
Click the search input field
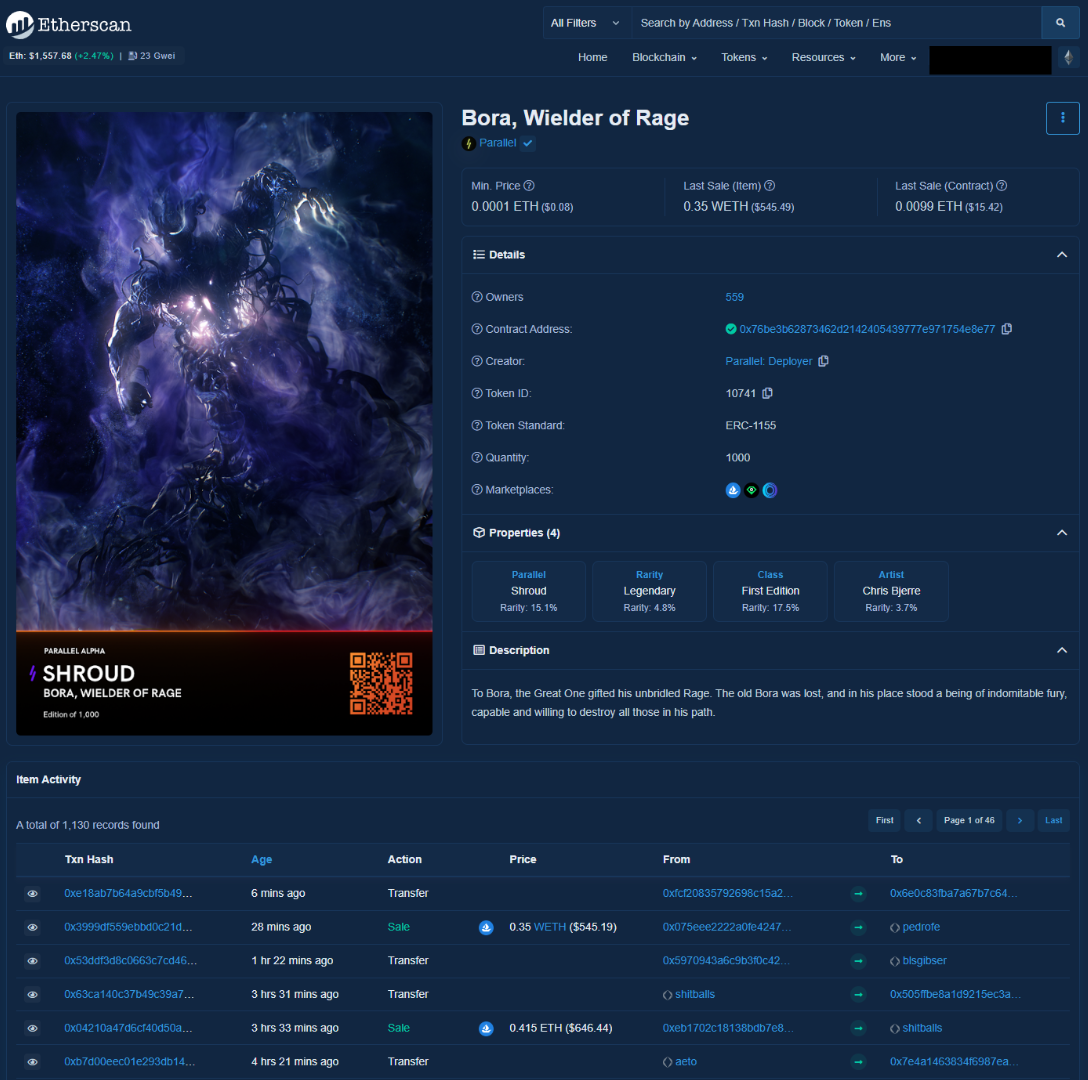[835, 23]
